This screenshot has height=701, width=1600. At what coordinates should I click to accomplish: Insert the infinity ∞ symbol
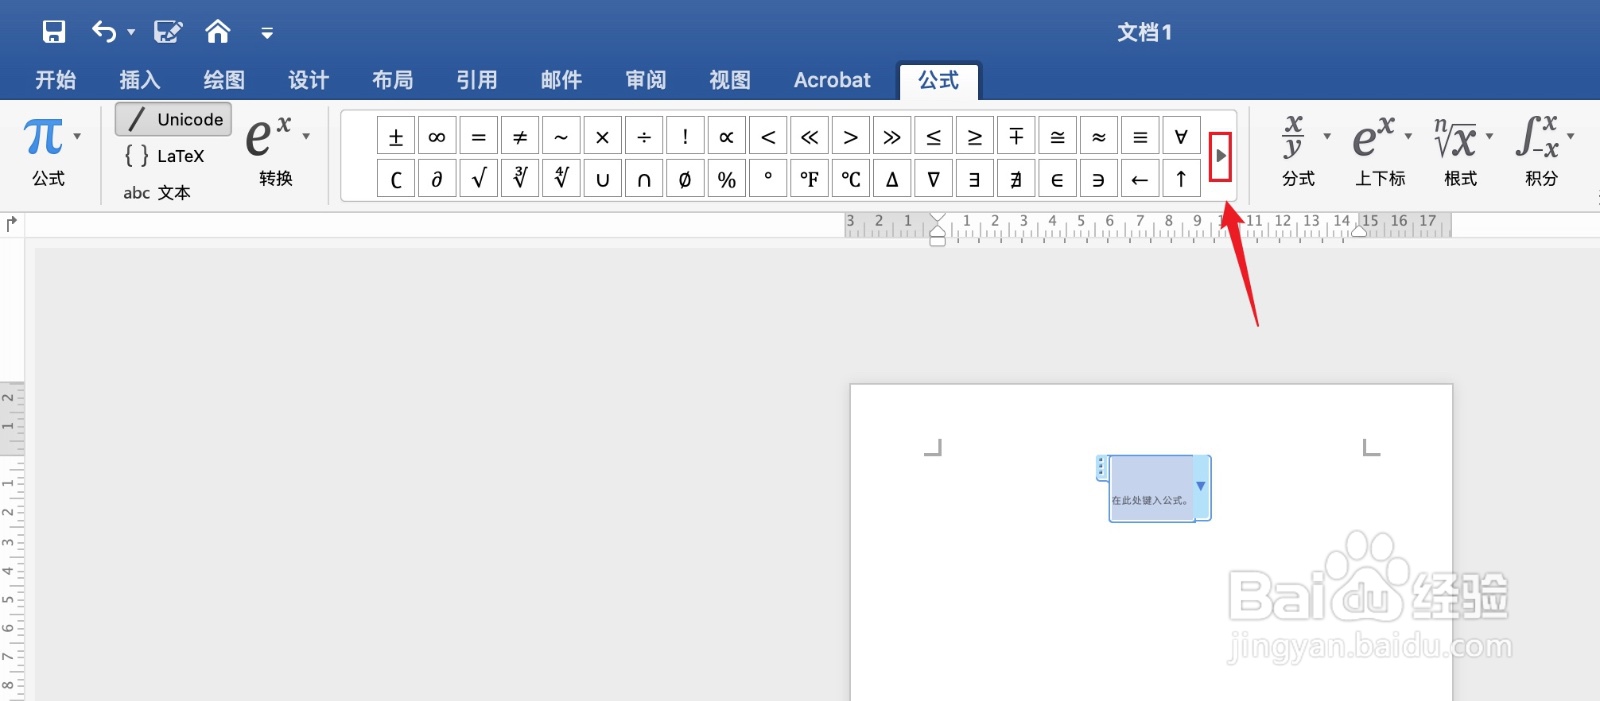point(437,137)
